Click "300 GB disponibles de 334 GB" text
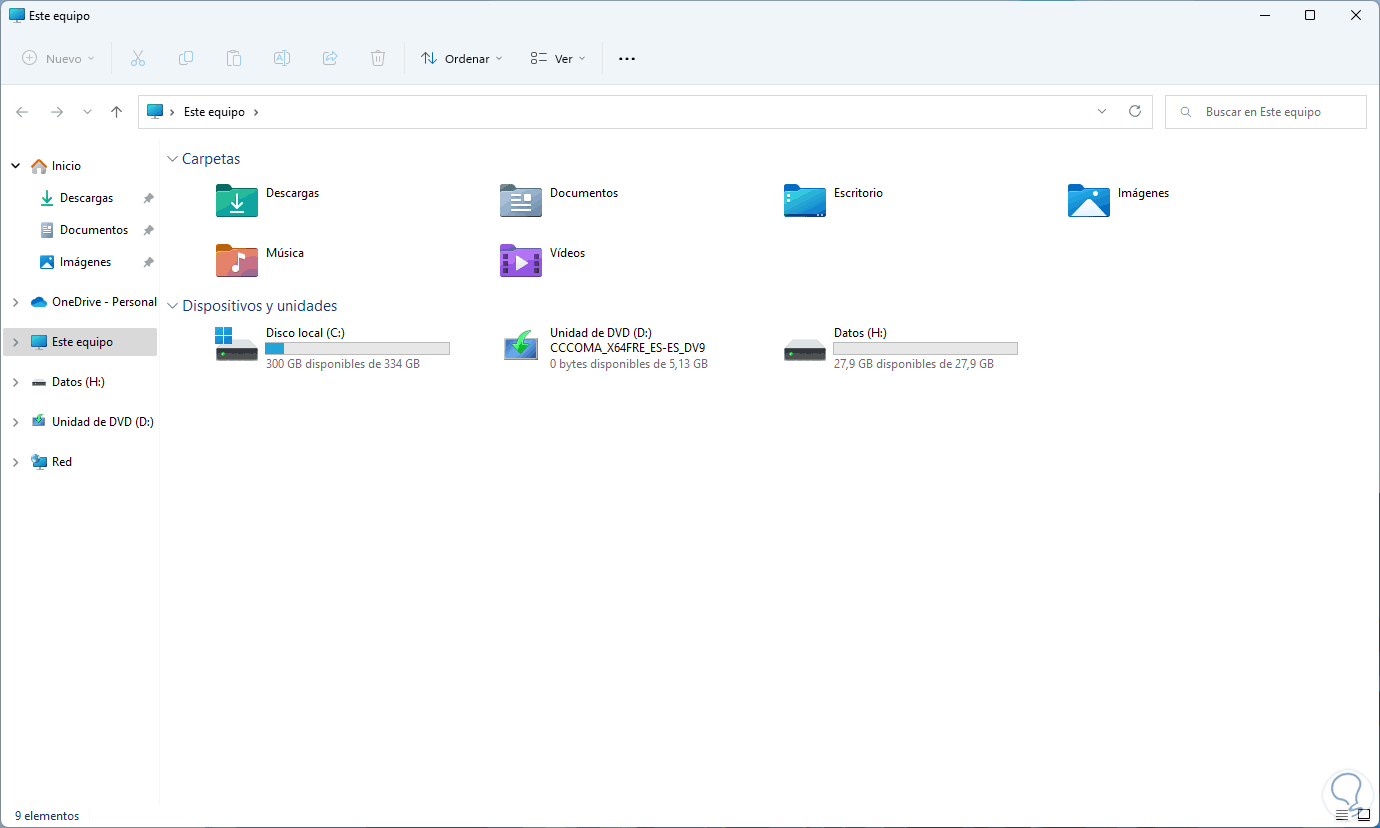This screenshot has height=828, width=1380. (343, 365)
